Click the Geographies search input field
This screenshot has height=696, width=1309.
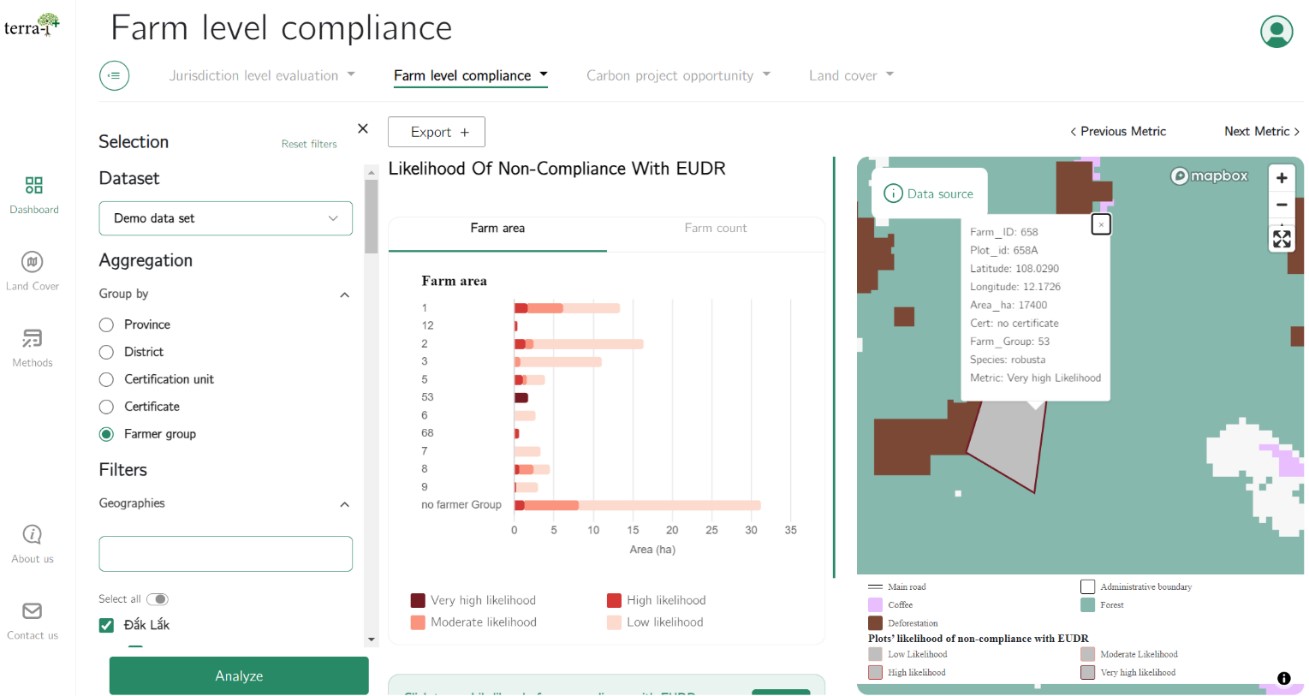225,554
